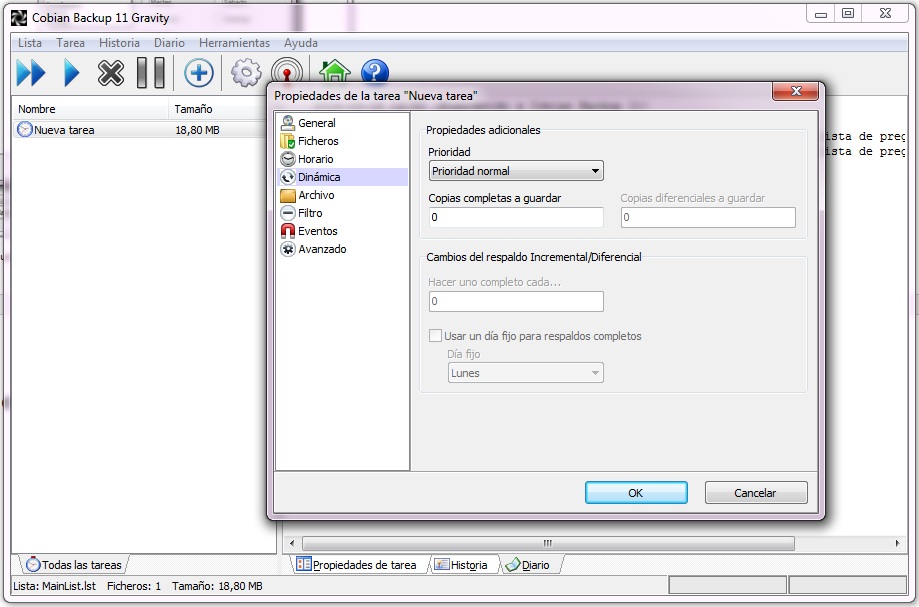The width and height of the screenshot is (919, 607).
Task: Open the Herramientas menu
Action: tap(234, 43)
